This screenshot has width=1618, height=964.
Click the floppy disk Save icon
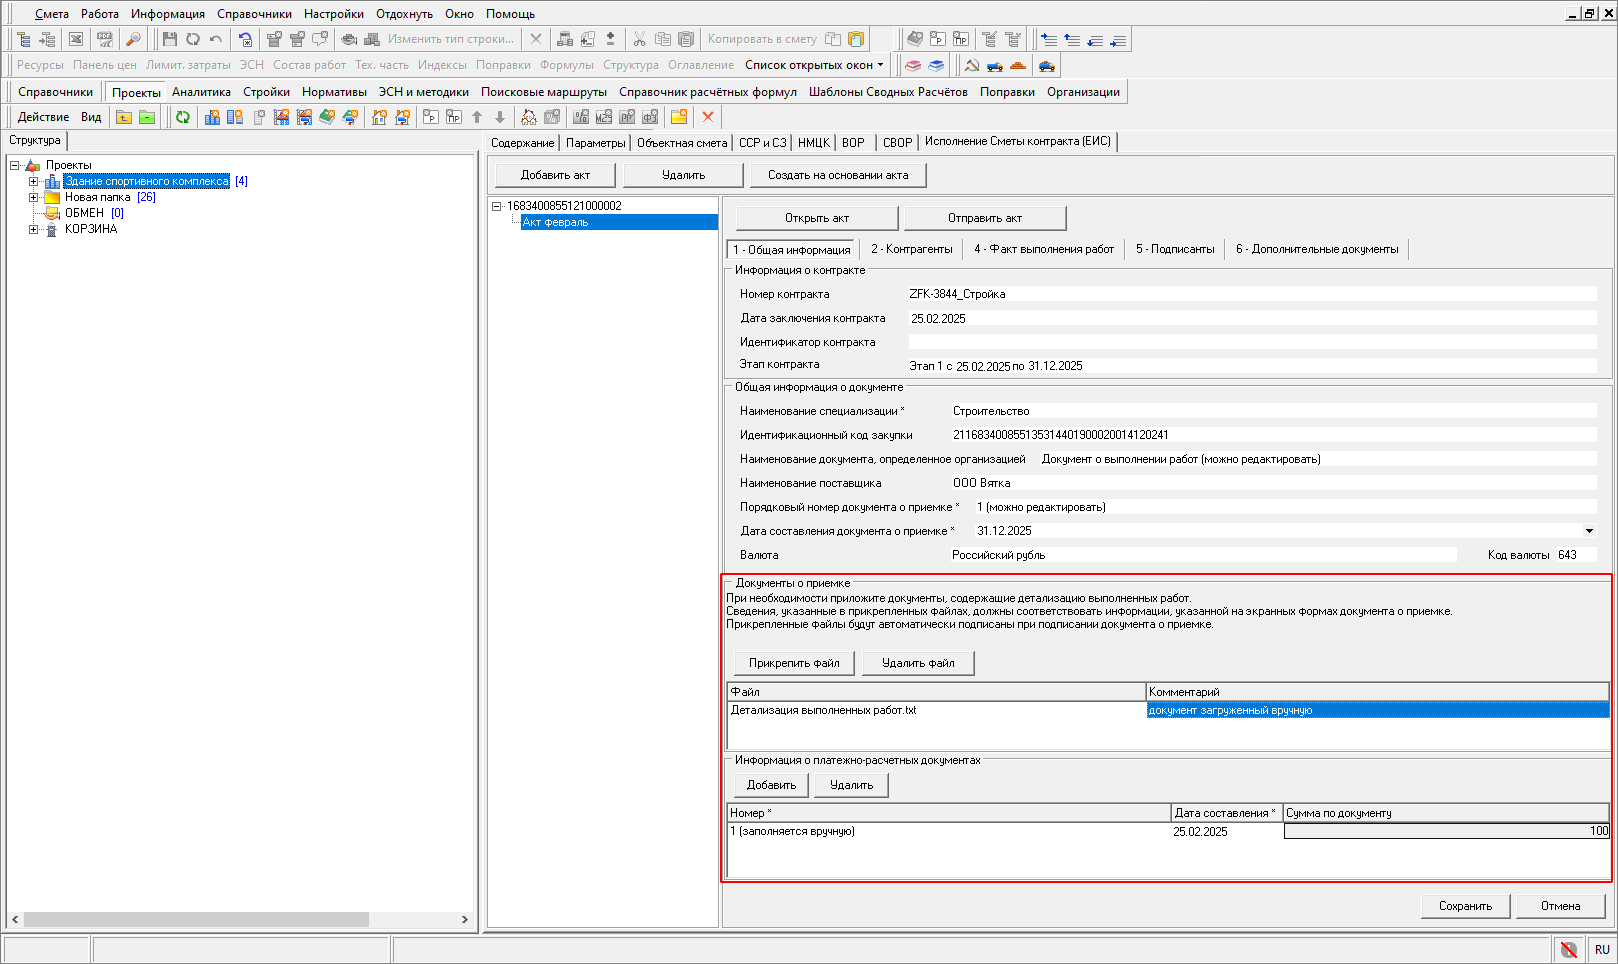169,39
